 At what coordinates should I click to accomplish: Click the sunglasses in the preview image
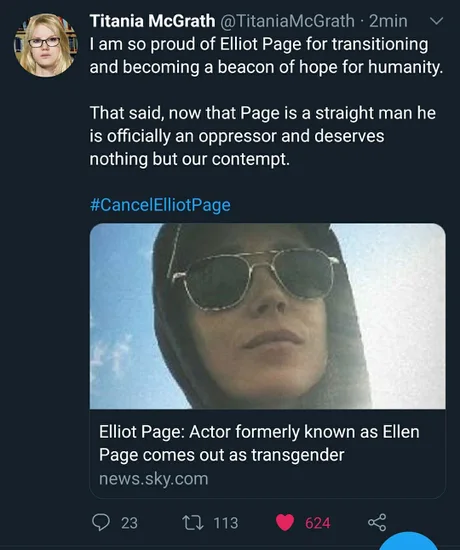tap(254, 278)
